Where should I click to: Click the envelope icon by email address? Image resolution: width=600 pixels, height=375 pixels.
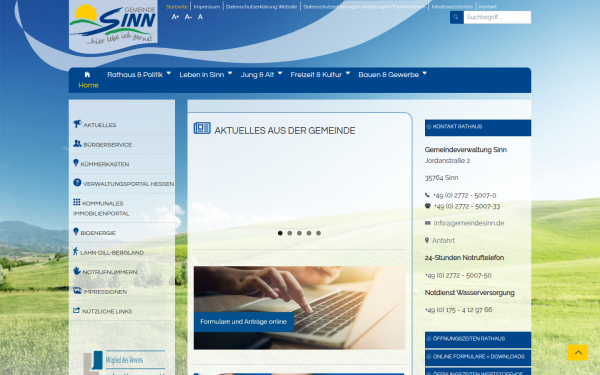point(428,223)
